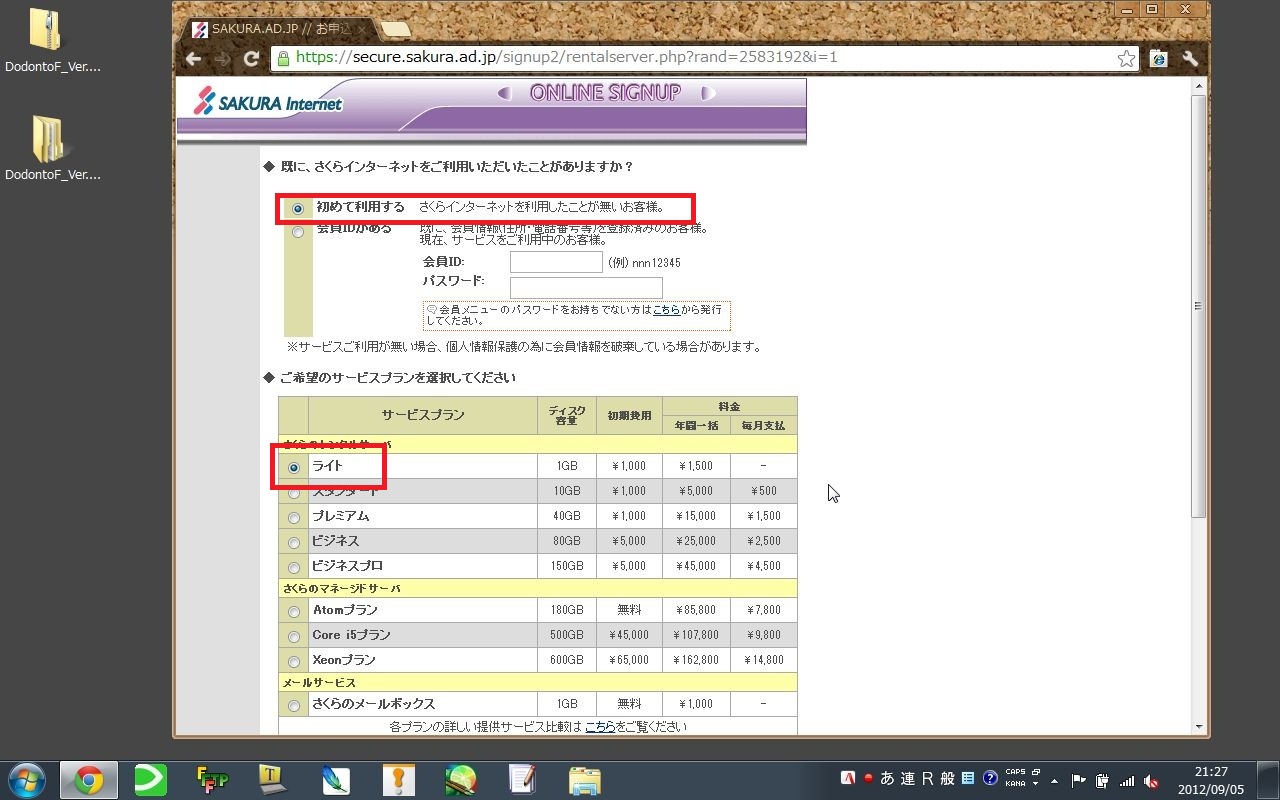This screenshot has width=1280, height=800.
Task: Click the IME pad icon in the language bar
Action: 968,779
